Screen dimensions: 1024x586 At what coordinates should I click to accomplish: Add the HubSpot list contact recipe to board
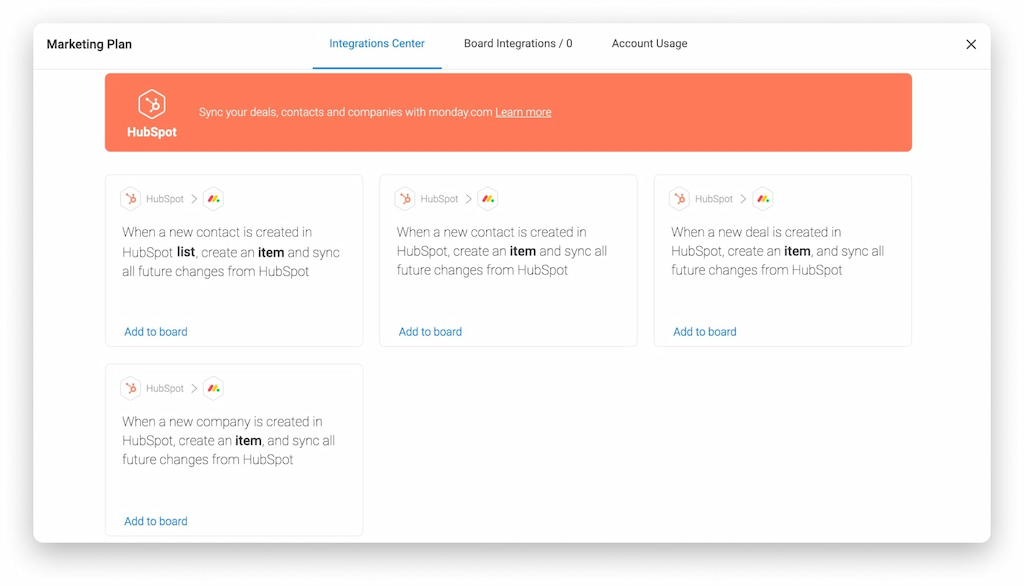pos(156,332)
